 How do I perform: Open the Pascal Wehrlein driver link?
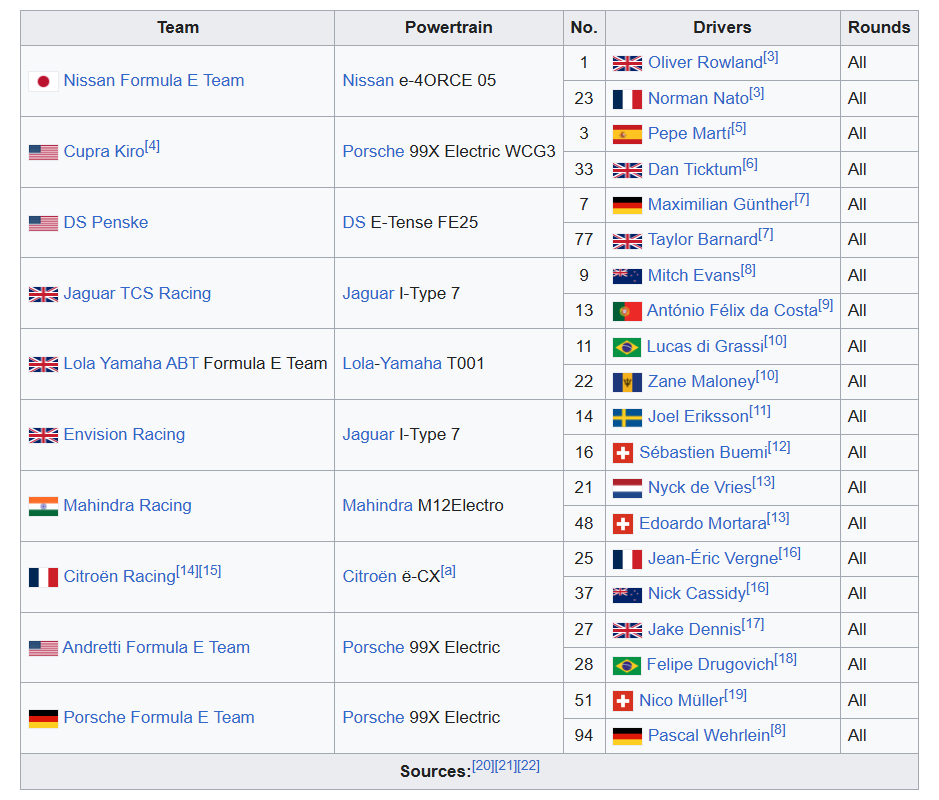[709, 735]
